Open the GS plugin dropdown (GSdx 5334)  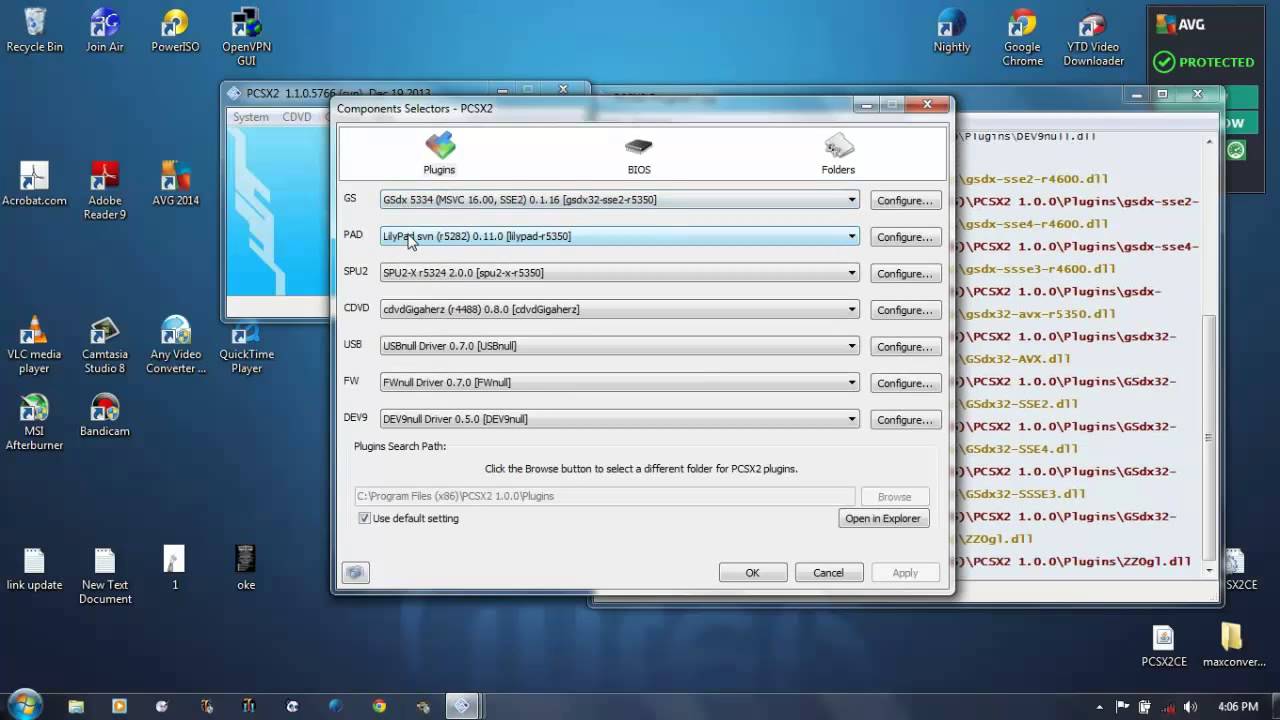[620, 200]
